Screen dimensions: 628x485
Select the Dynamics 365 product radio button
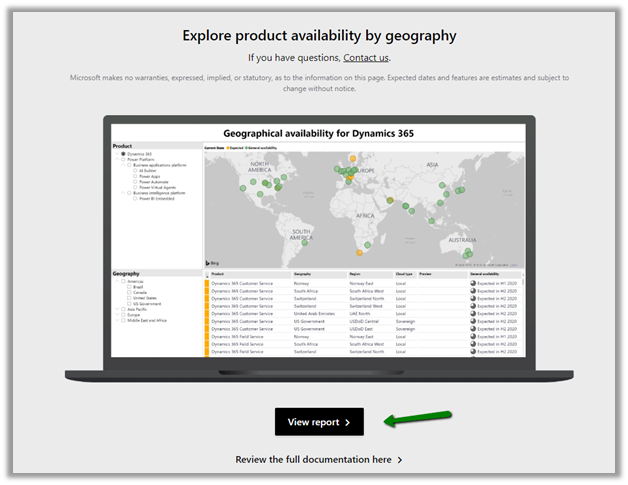pyautogui.click(x=123, y=154)
